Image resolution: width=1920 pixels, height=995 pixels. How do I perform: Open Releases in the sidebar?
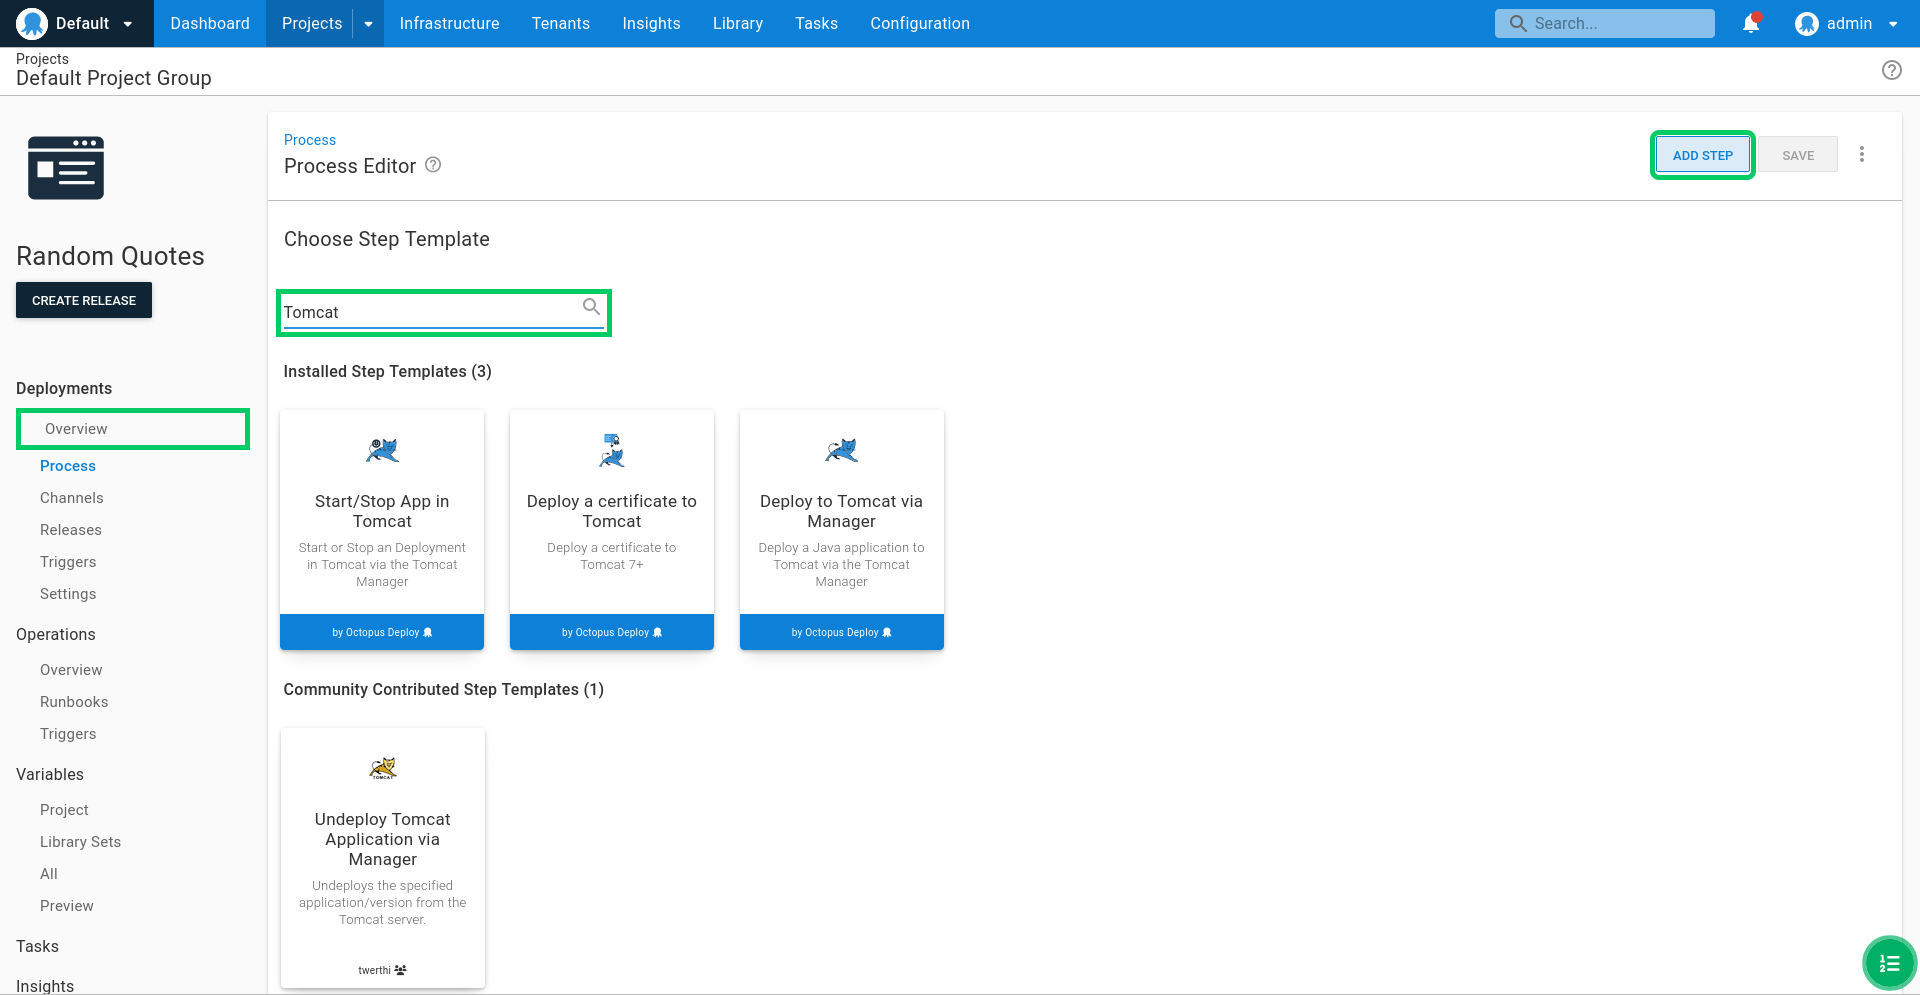click(71, 530)
